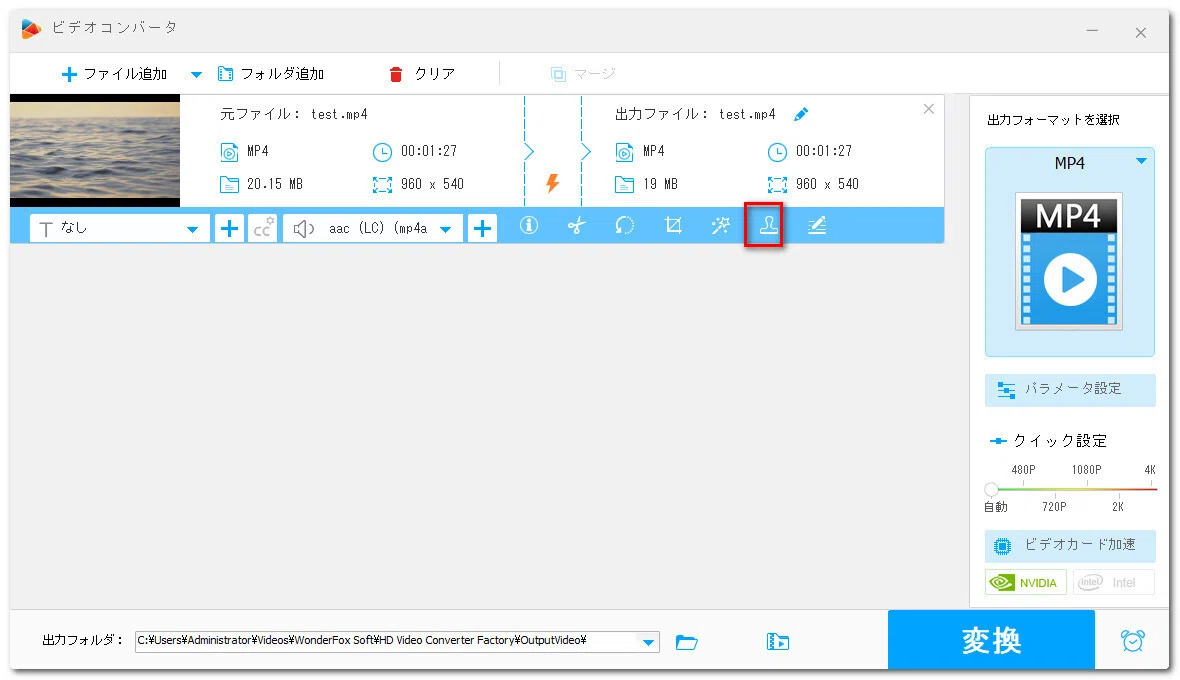Click the ビデオカード加速 button
The width and height of the screenshot is (1180, 680).
click(1069, 545)
